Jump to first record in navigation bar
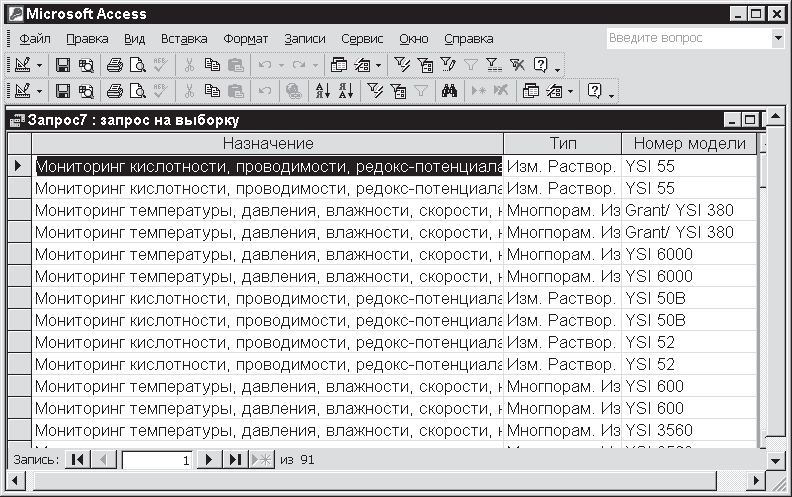The image size is (792, 497). click(x=79, y=460)
